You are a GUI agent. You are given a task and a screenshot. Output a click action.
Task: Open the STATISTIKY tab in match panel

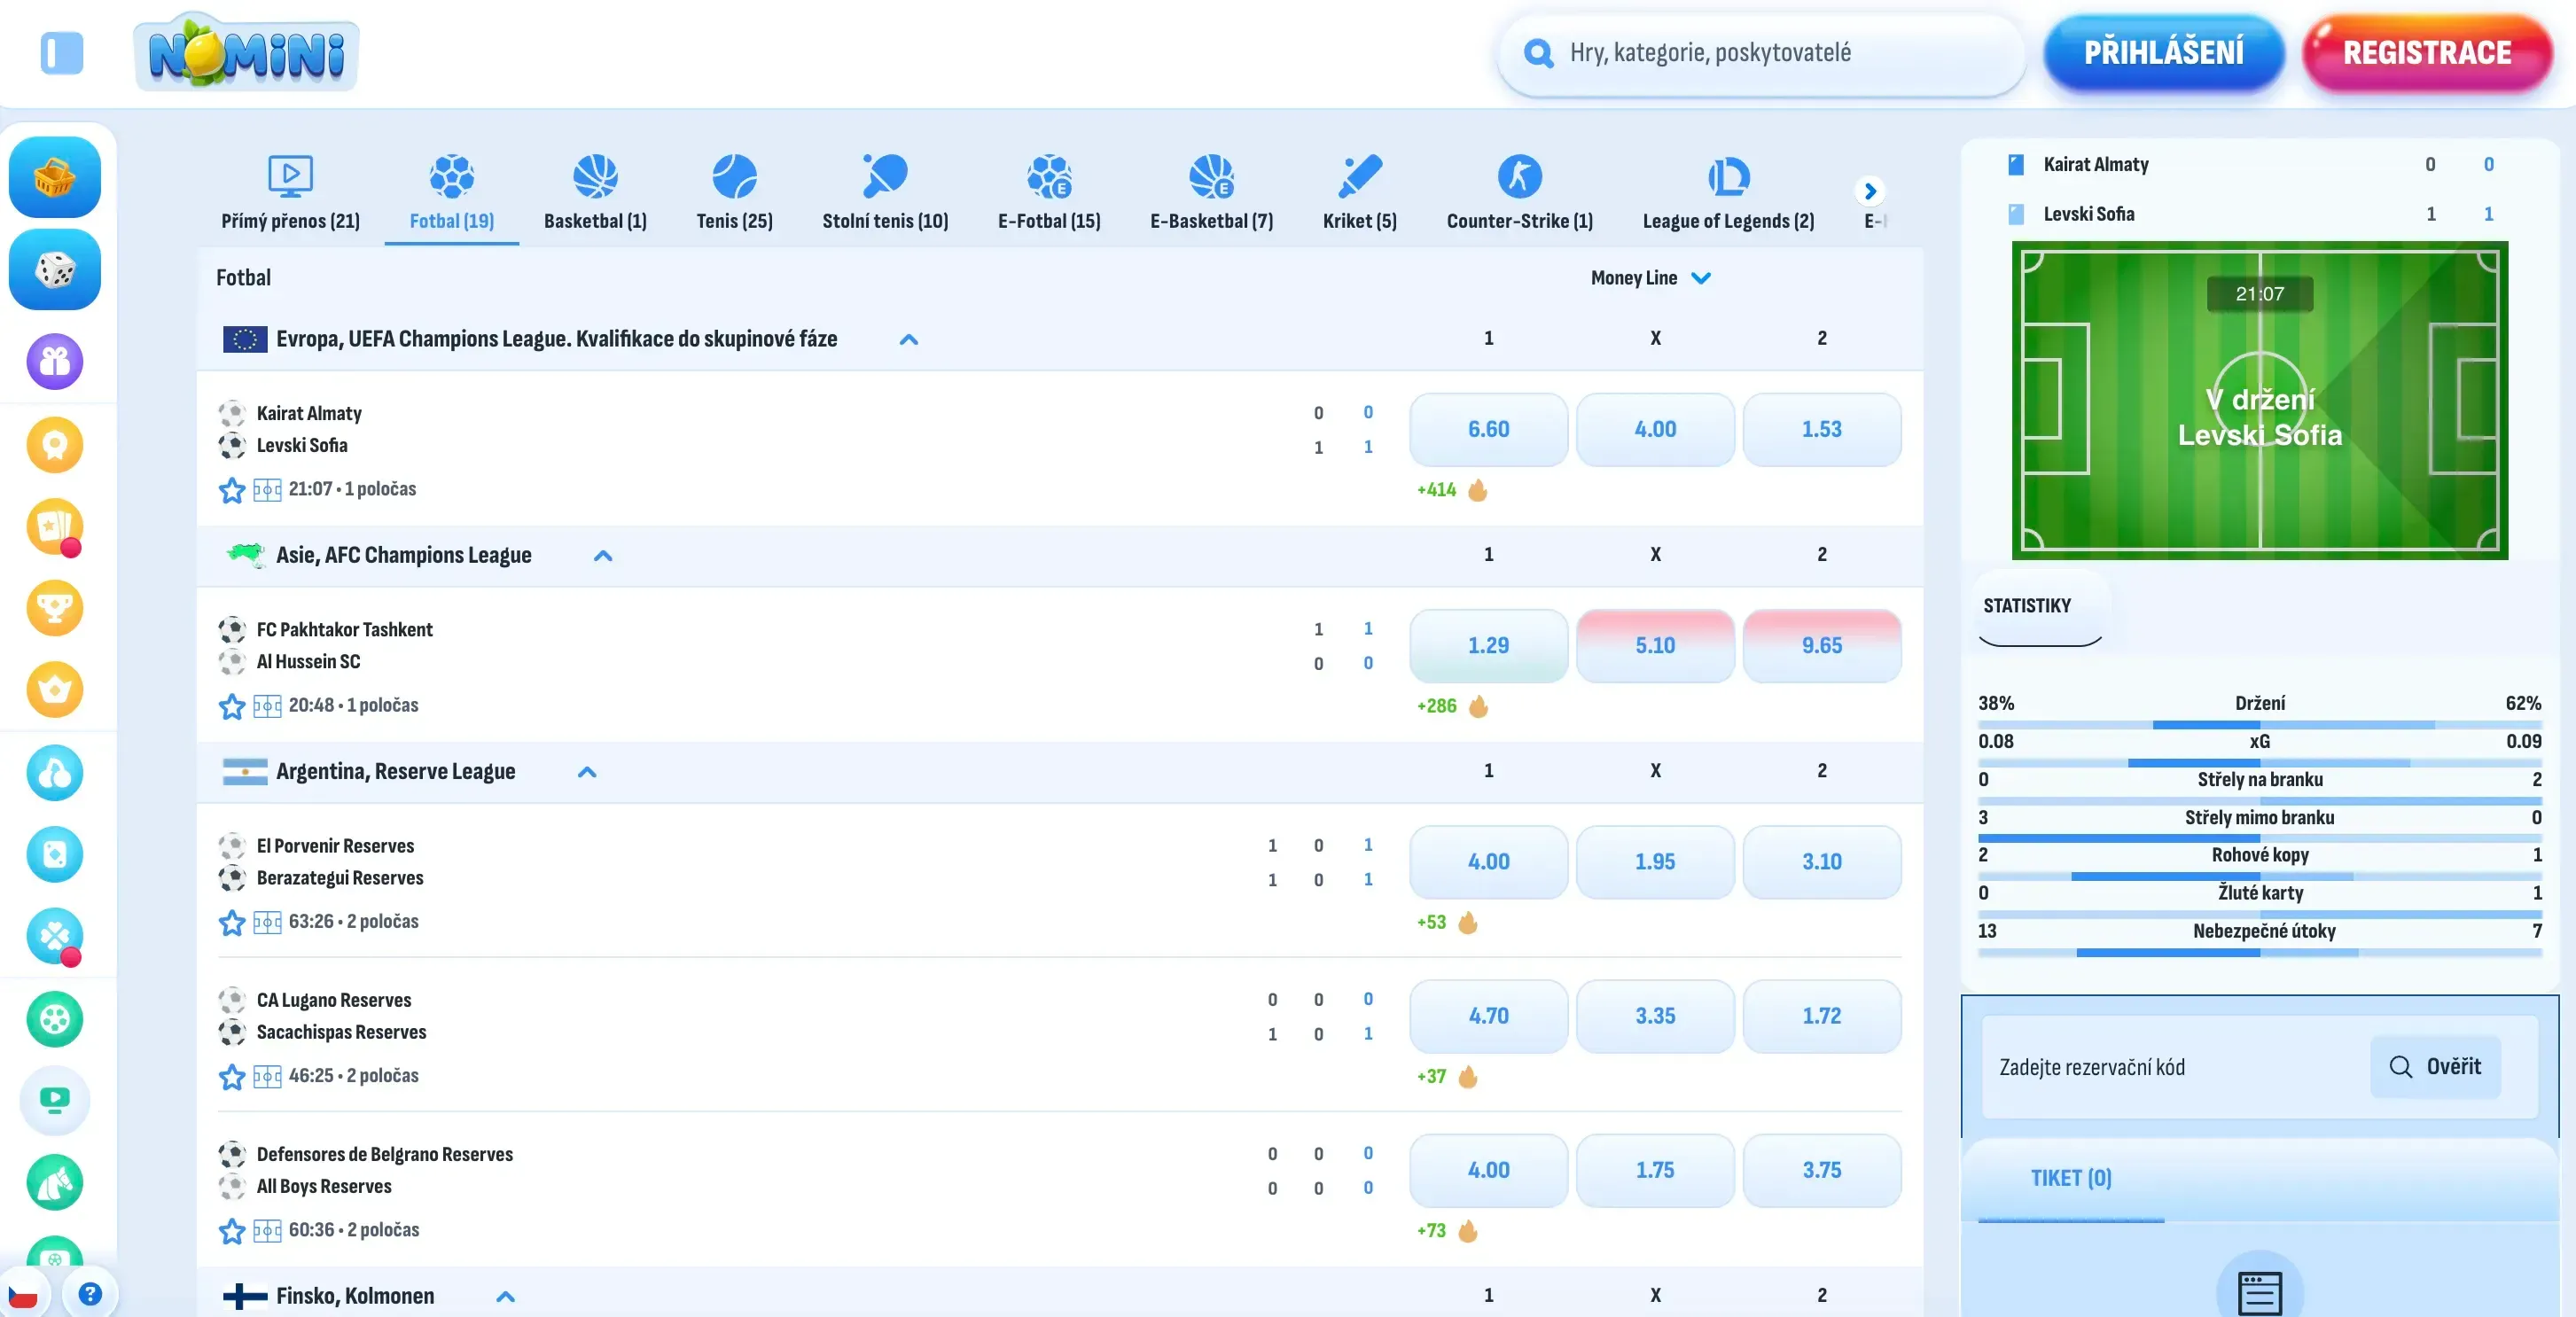[2040, 606]
